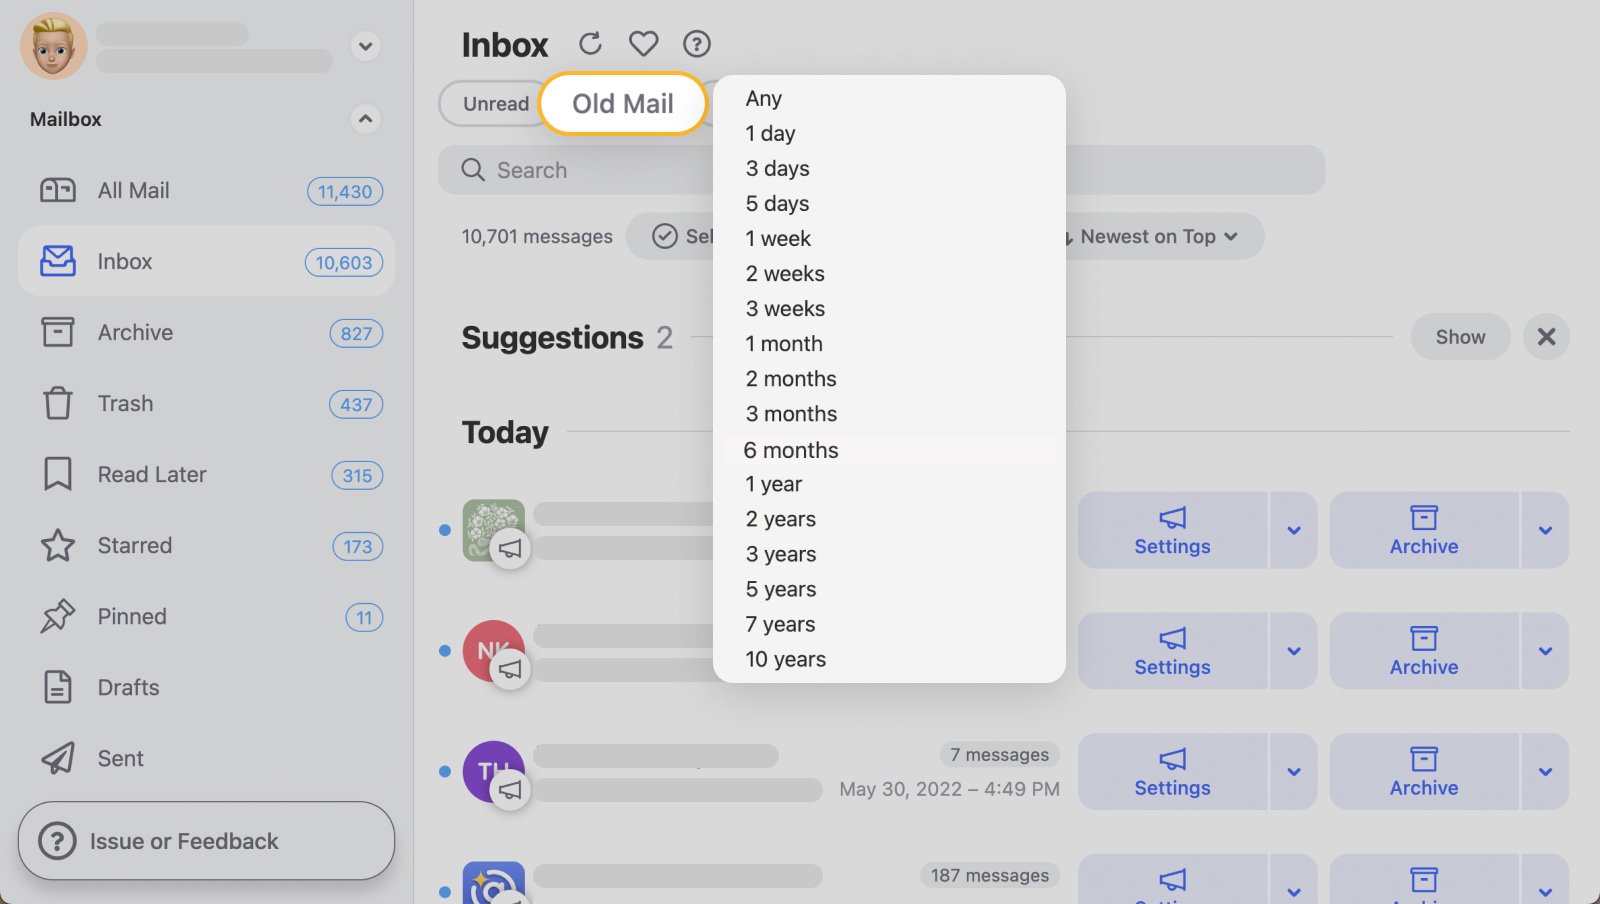Expand the dropdown arrow beside first Settings button

(x=1293, y=531)
